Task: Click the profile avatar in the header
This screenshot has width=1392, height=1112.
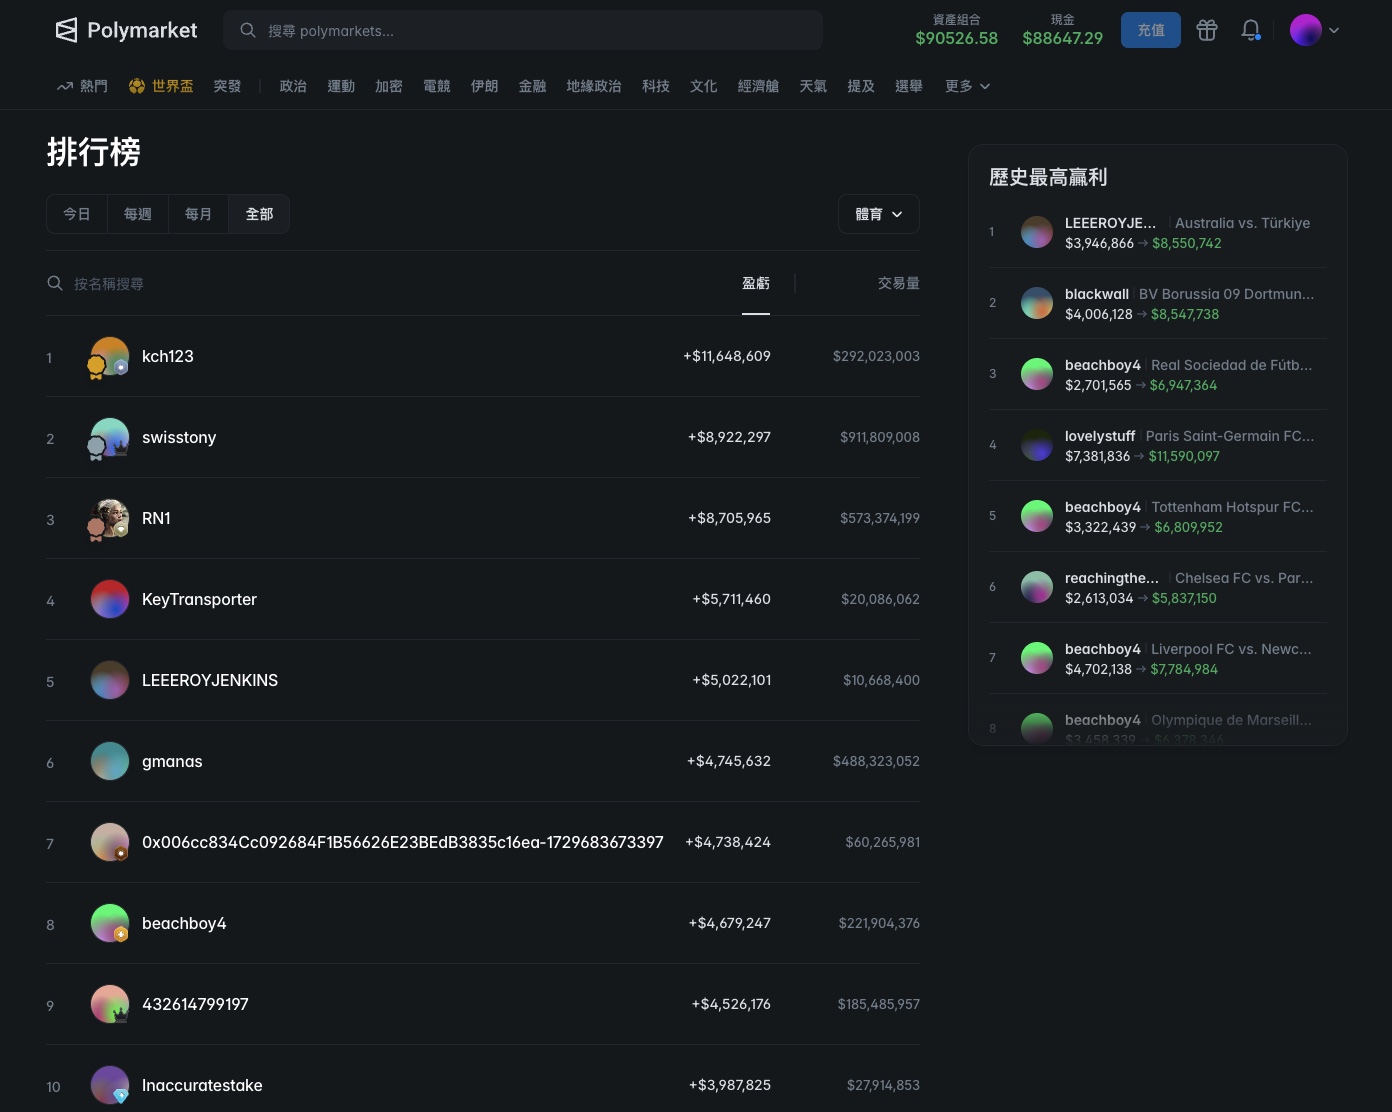Action: coord(1306,30)
